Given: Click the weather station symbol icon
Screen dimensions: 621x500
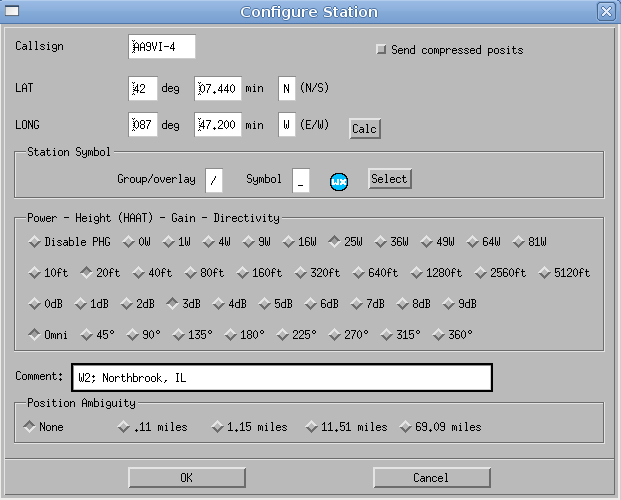Looking at the screenshot, I should click(339, 180).
